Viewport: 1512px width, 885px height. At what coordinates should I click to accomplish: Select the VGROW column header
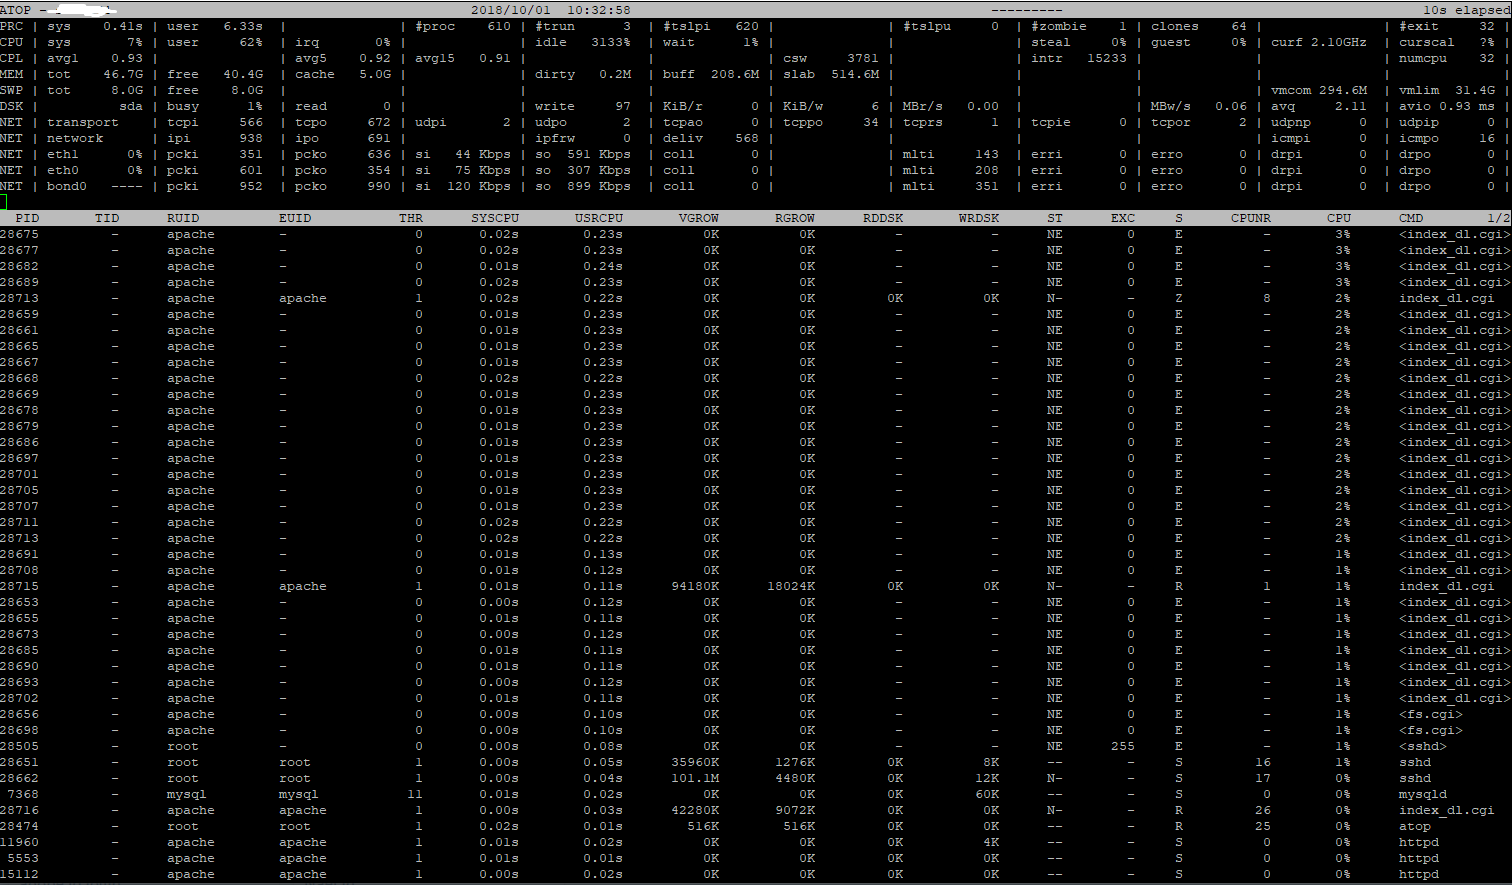[x=699, y=218]
